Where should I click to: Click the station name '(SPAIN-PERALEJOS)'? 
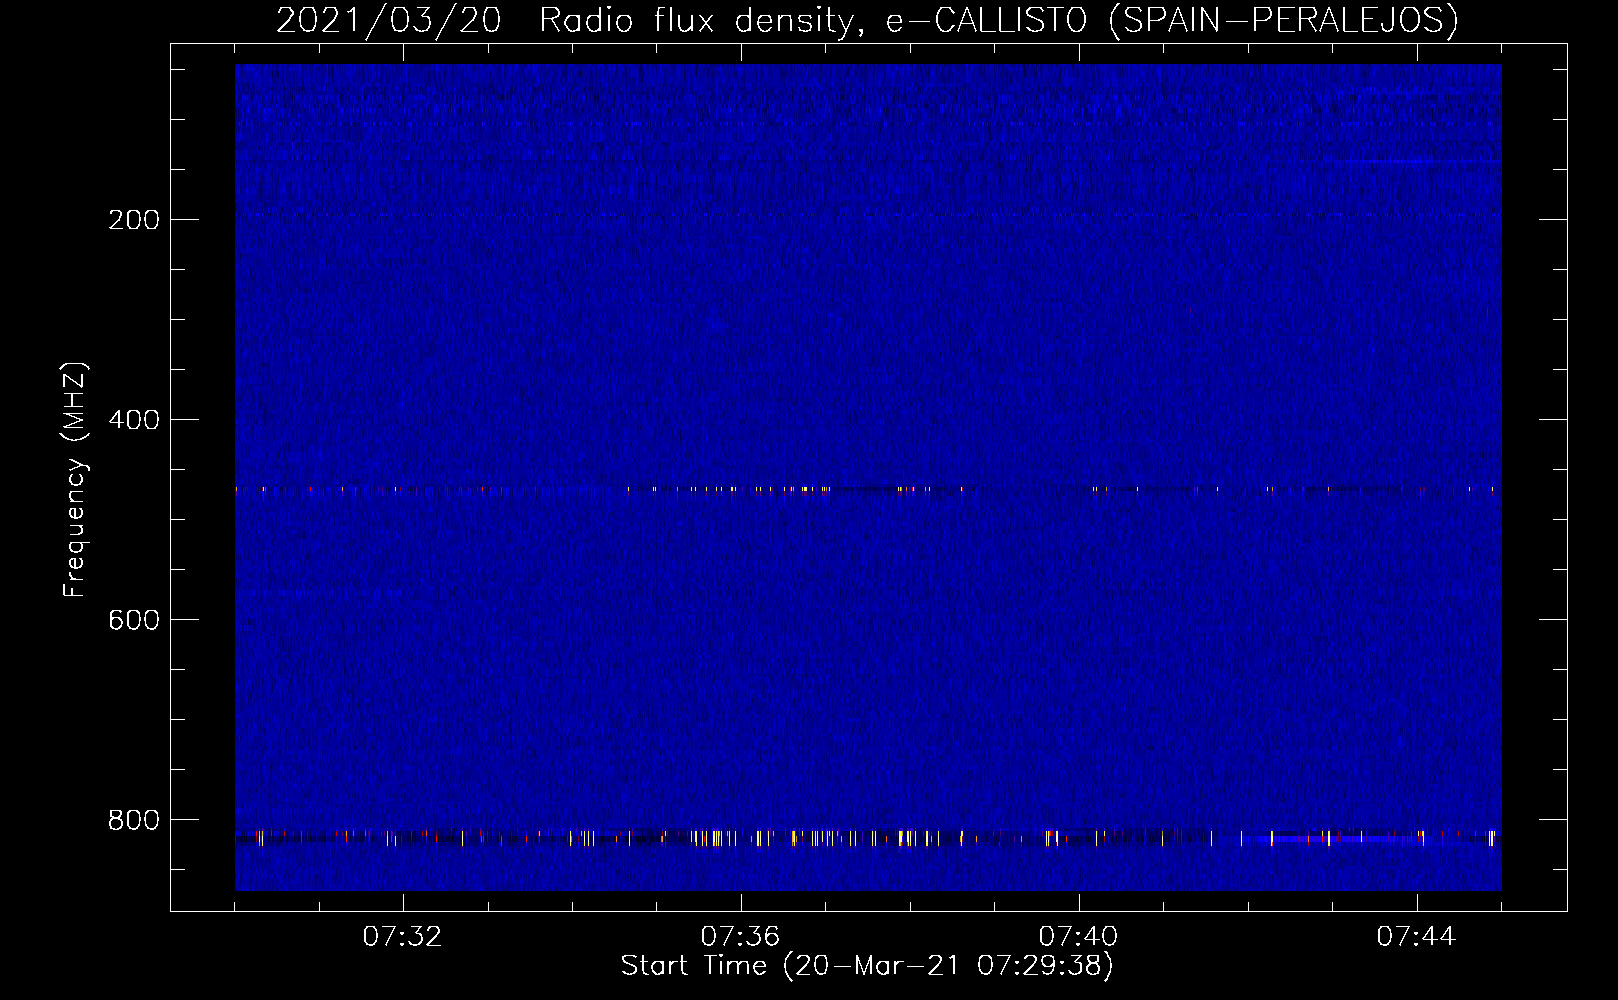1283,21
